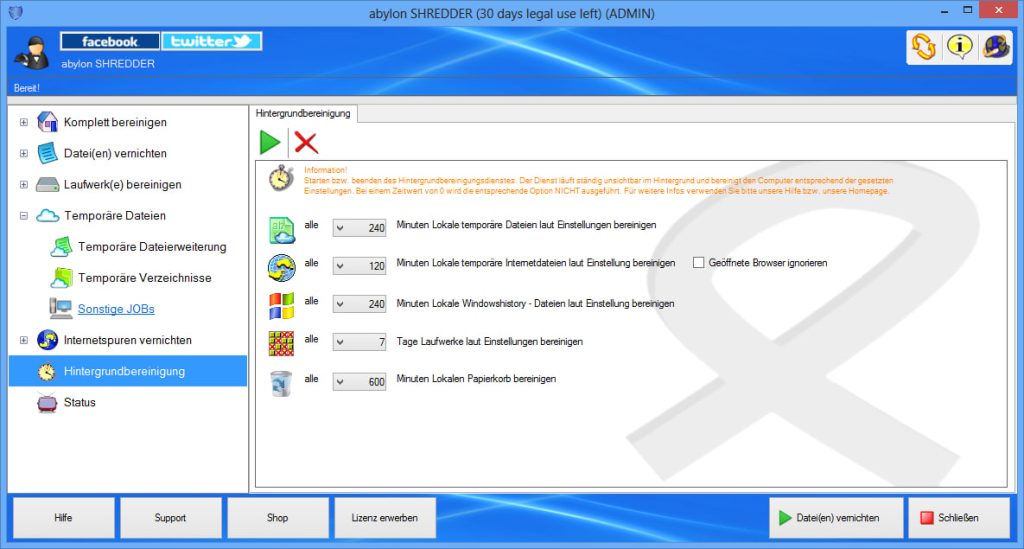Click the Support button

point(170,518)
